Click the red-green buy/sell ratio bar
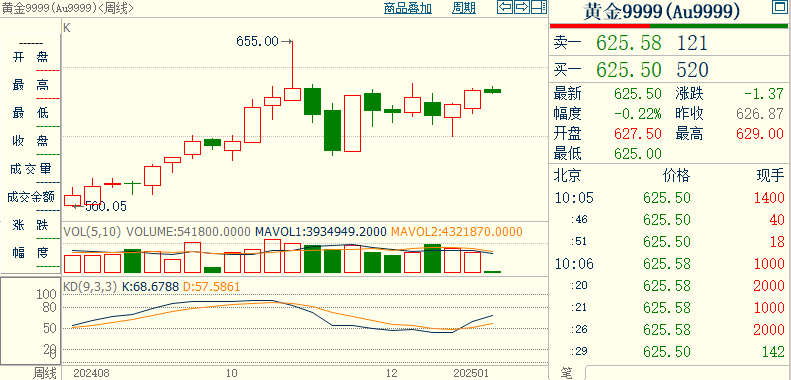This screenshot has width=791, height=380. [670, 26]
